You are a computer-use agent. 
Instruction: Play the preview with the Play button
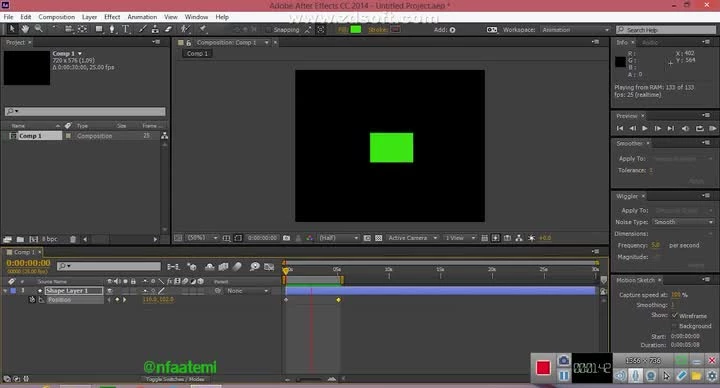tap(645, 129)
